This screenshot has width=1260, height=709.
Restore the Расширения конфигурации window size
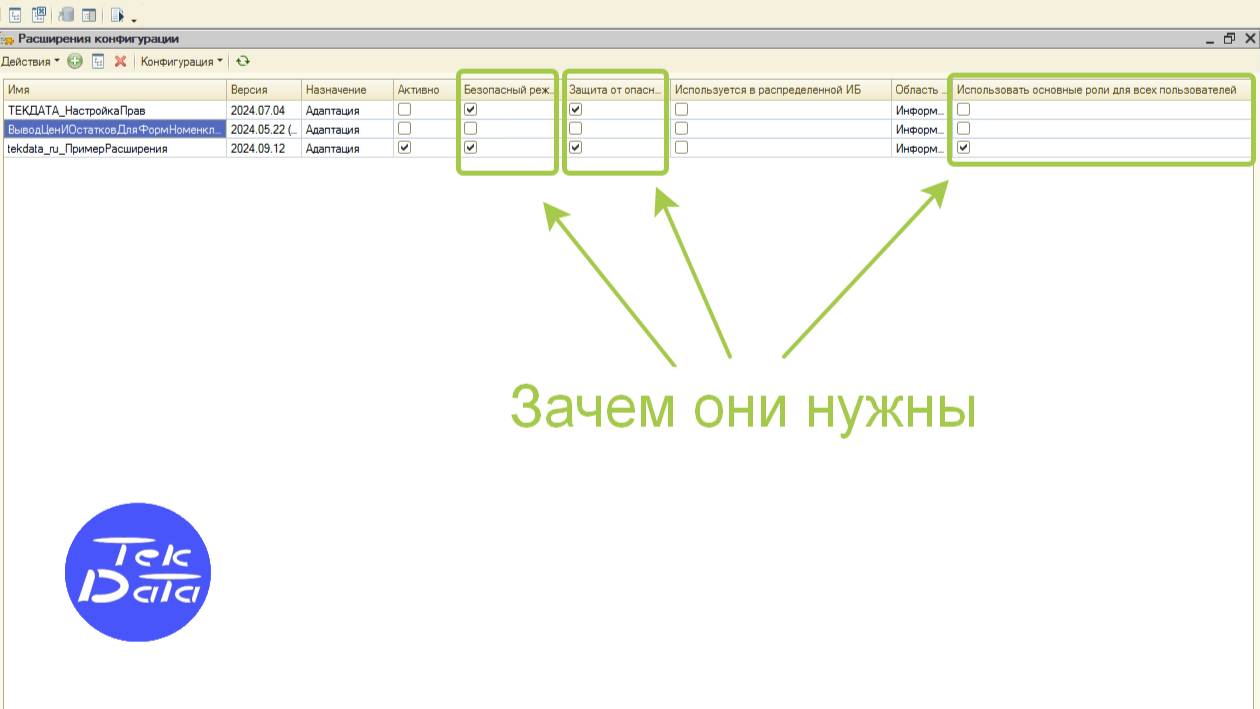(1229, 39)
